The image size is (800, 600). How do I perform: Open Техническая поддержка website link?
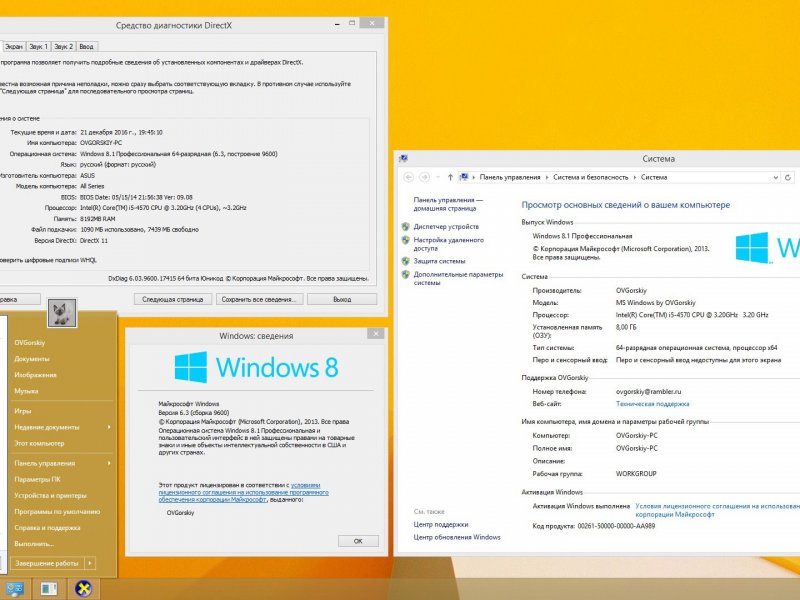point(653,404)
